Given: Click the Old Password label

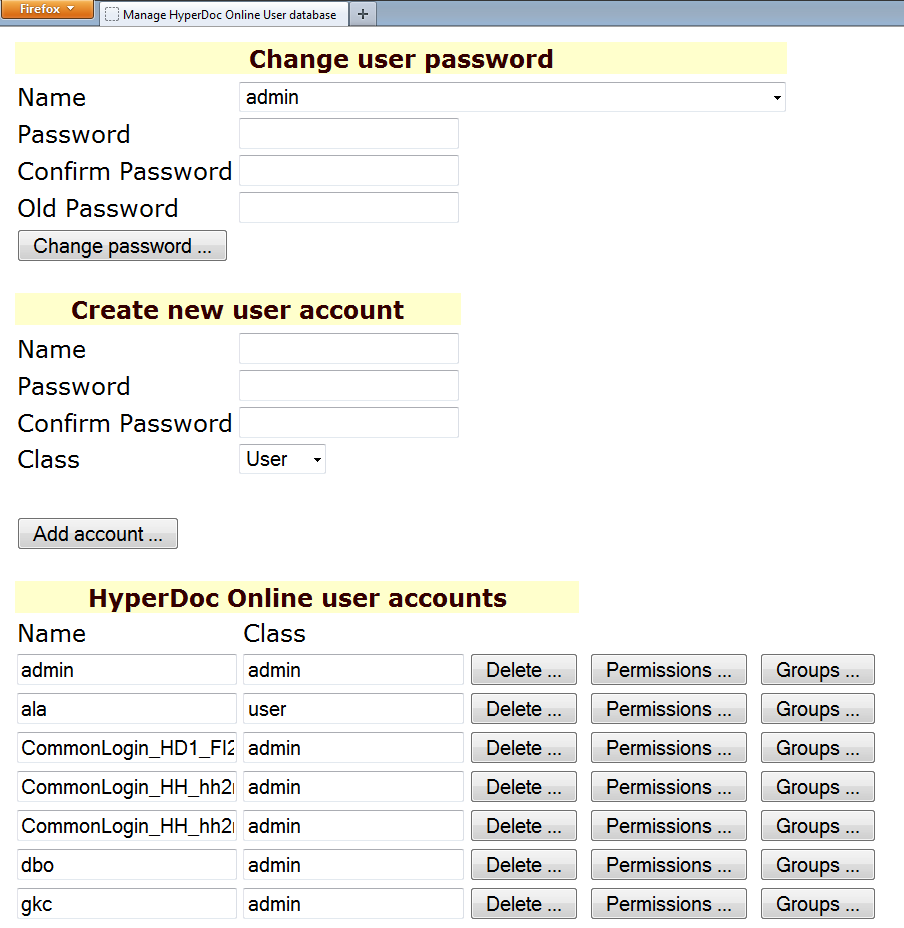Looking at the screenshot, I should coord(98,208).
